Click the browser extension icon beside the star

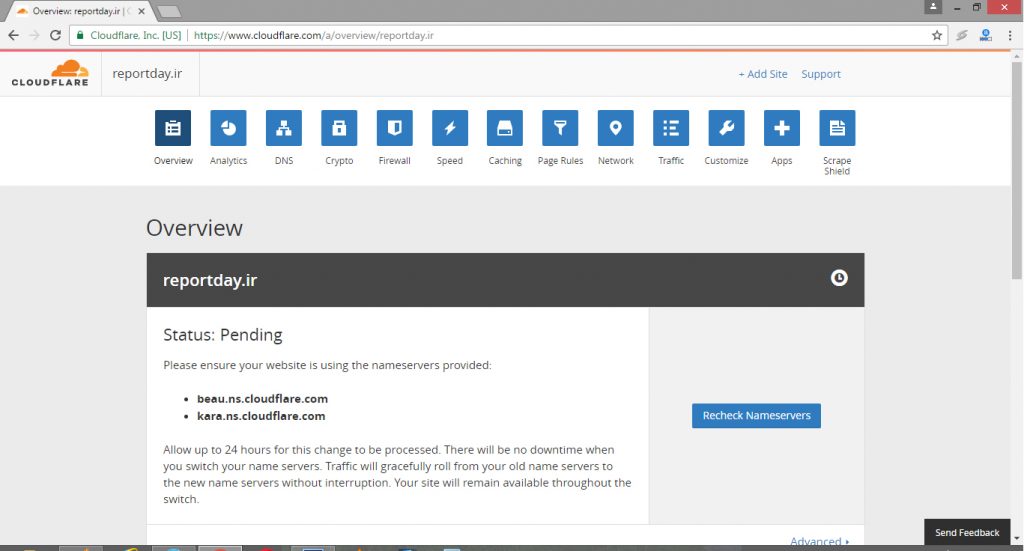point(962,35)
